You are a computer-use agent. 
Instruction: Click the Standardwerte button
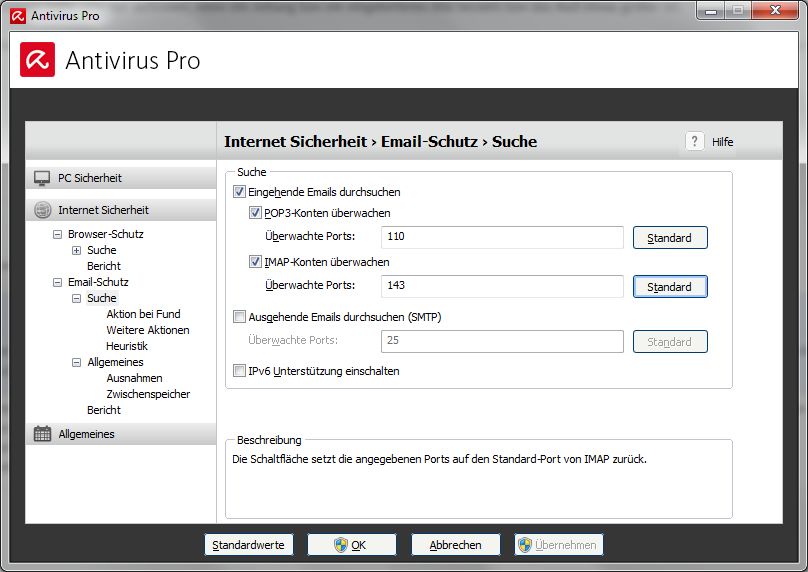click(249, 545)
